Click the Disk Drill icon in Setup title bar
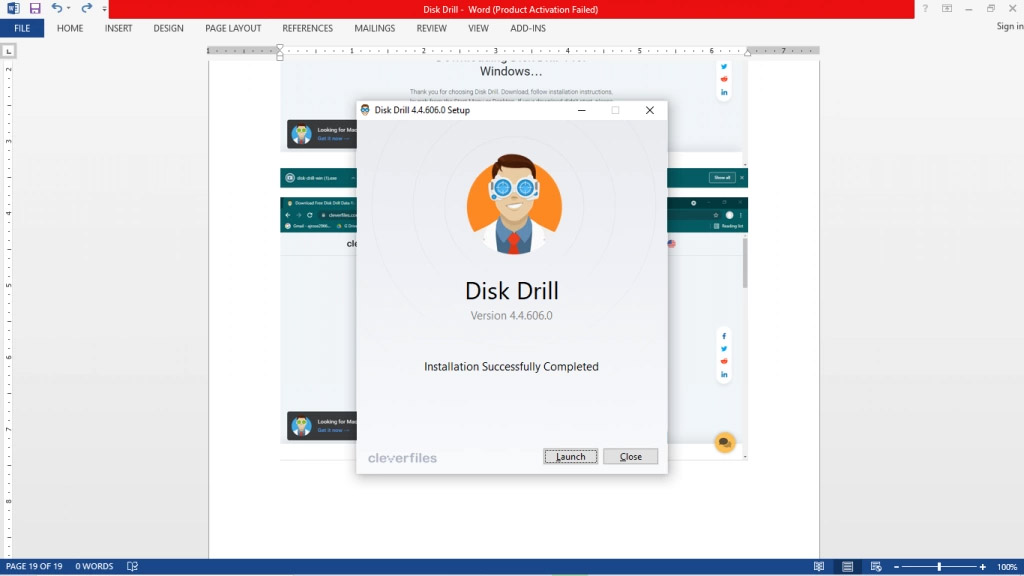 [x=365, y=110]
